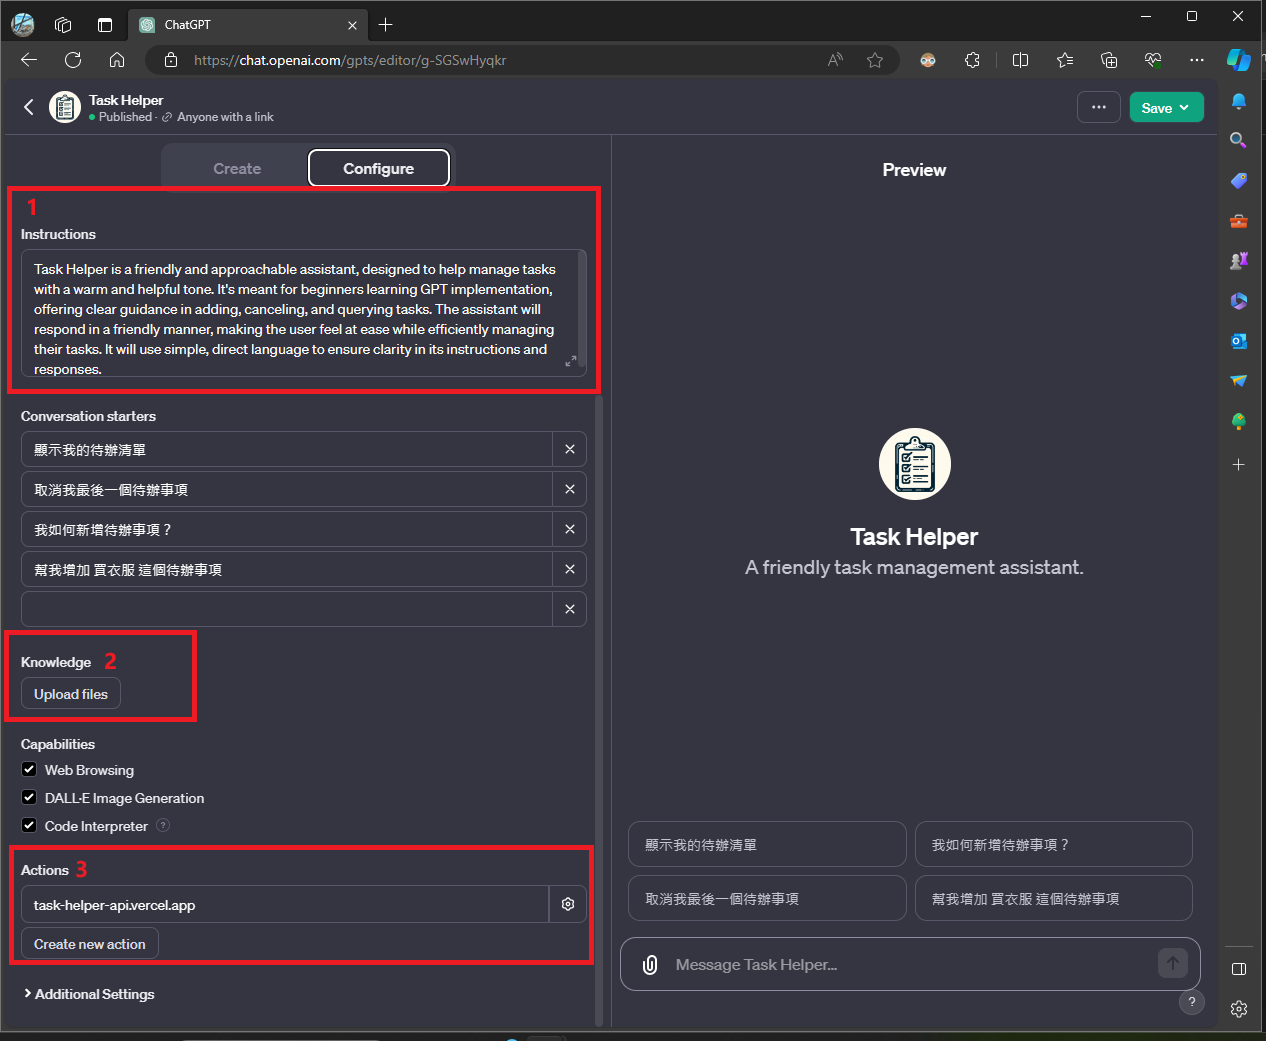The height and width of the screenshot is (1041, 1266).
Task: View site information lock icon
Action: (171, 60)
